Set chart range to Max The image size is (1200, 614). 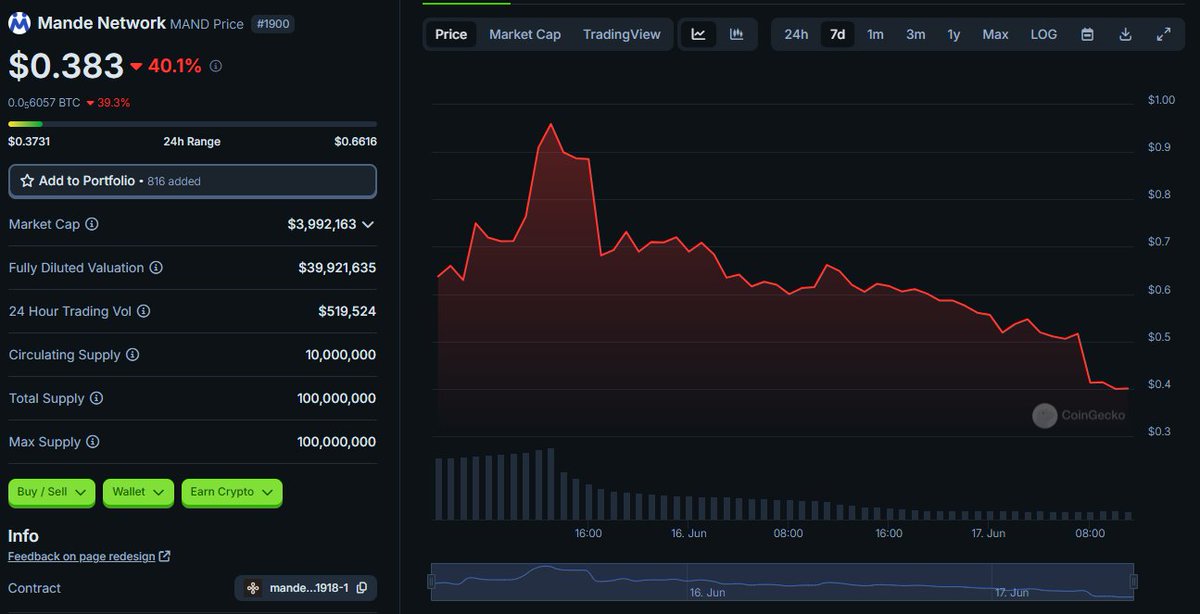pyautogui.click(x=995, y=34)
